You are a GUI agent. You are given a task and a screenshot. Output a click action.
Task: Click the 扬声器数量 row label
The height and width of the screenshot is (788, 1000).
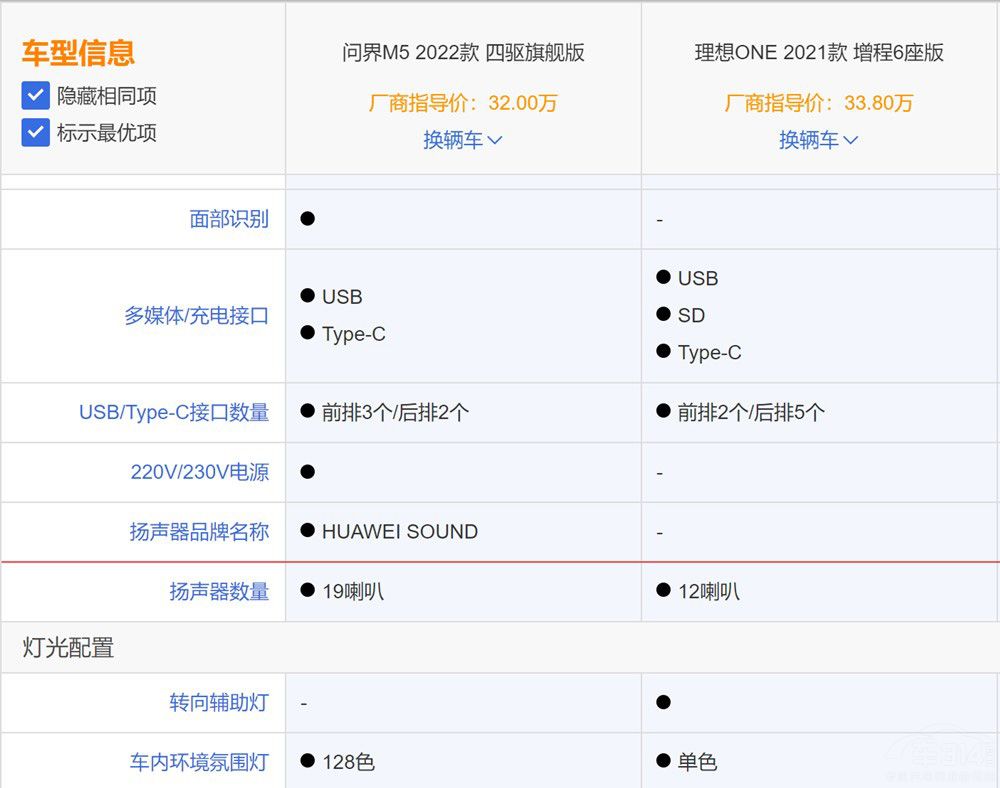(x=219, y=592)
